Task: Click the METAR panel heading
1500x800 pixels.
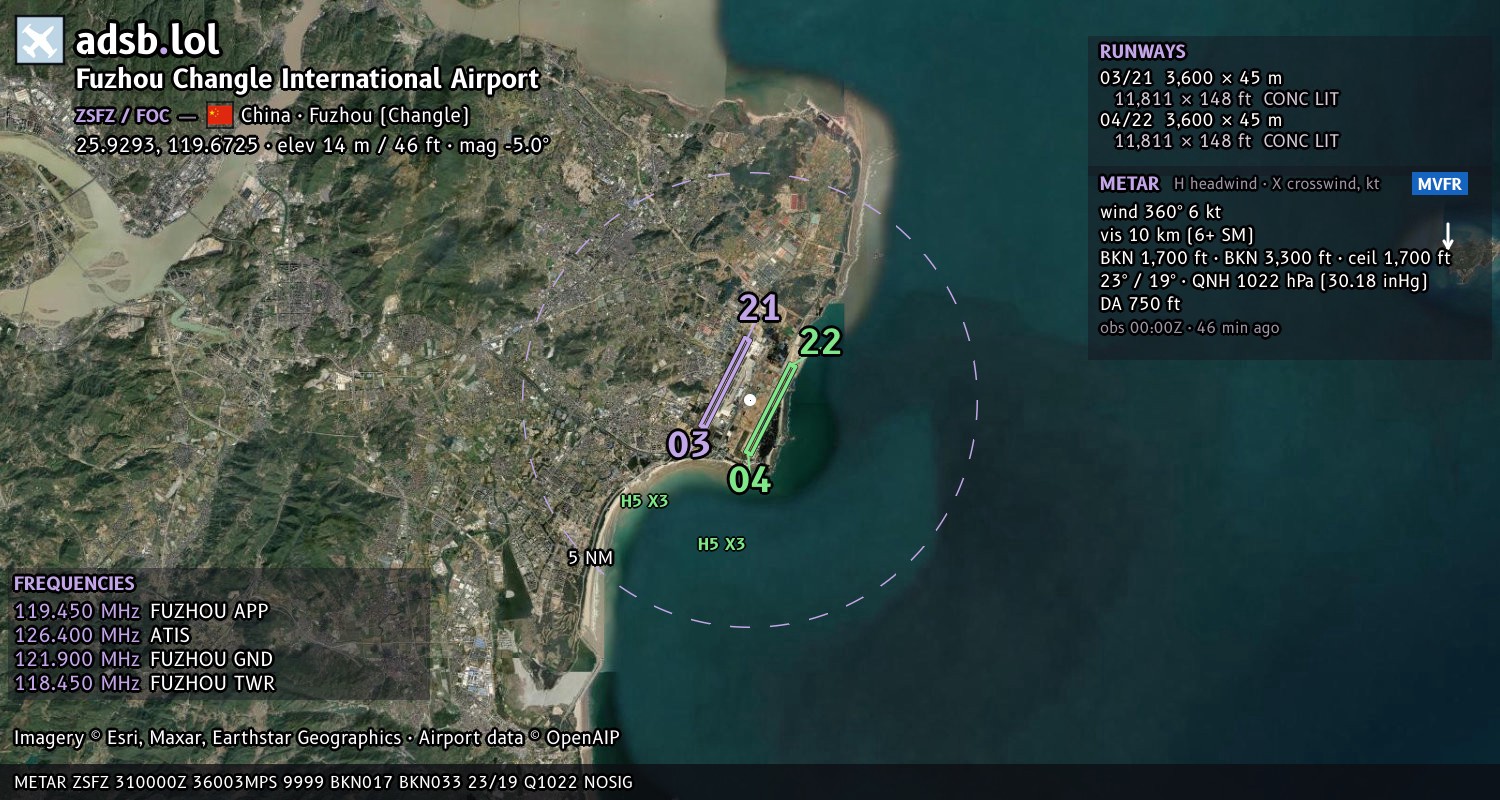Action: [x=1129, y=184]
